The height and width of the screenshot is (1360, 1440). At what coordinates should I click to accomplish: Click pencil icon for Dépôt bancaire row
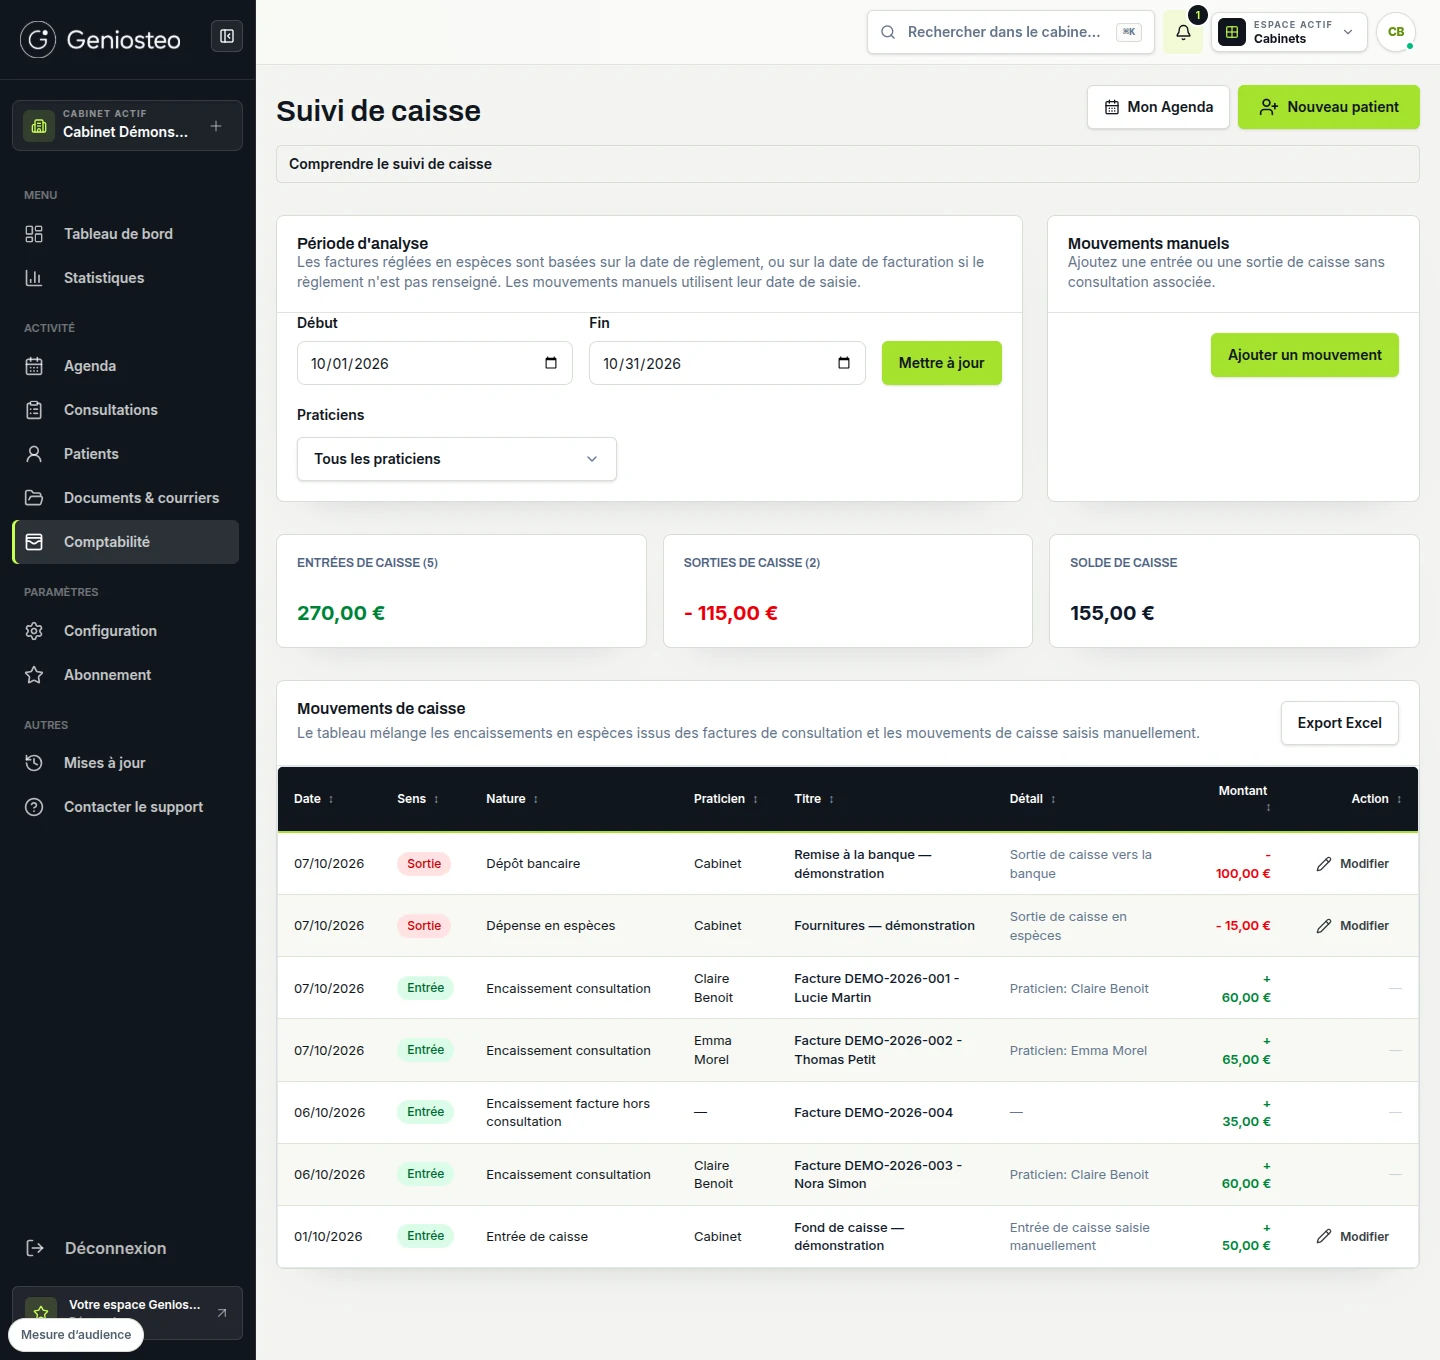pos(1324,864)
